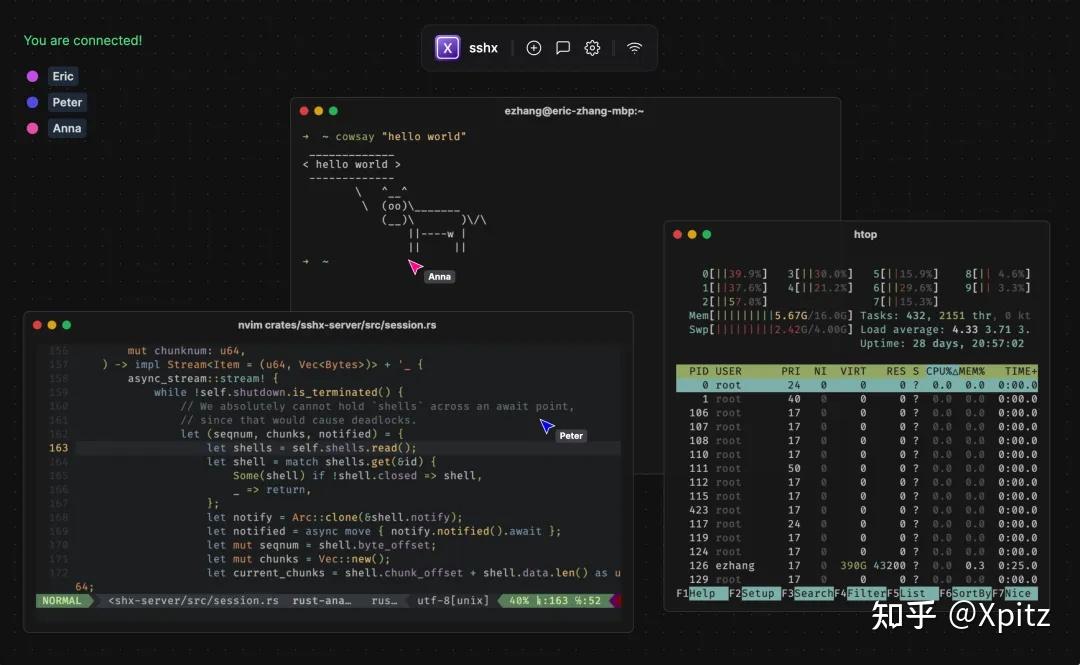
Task: Click the MEM% column header in htop
Action: tap(971, 371)
